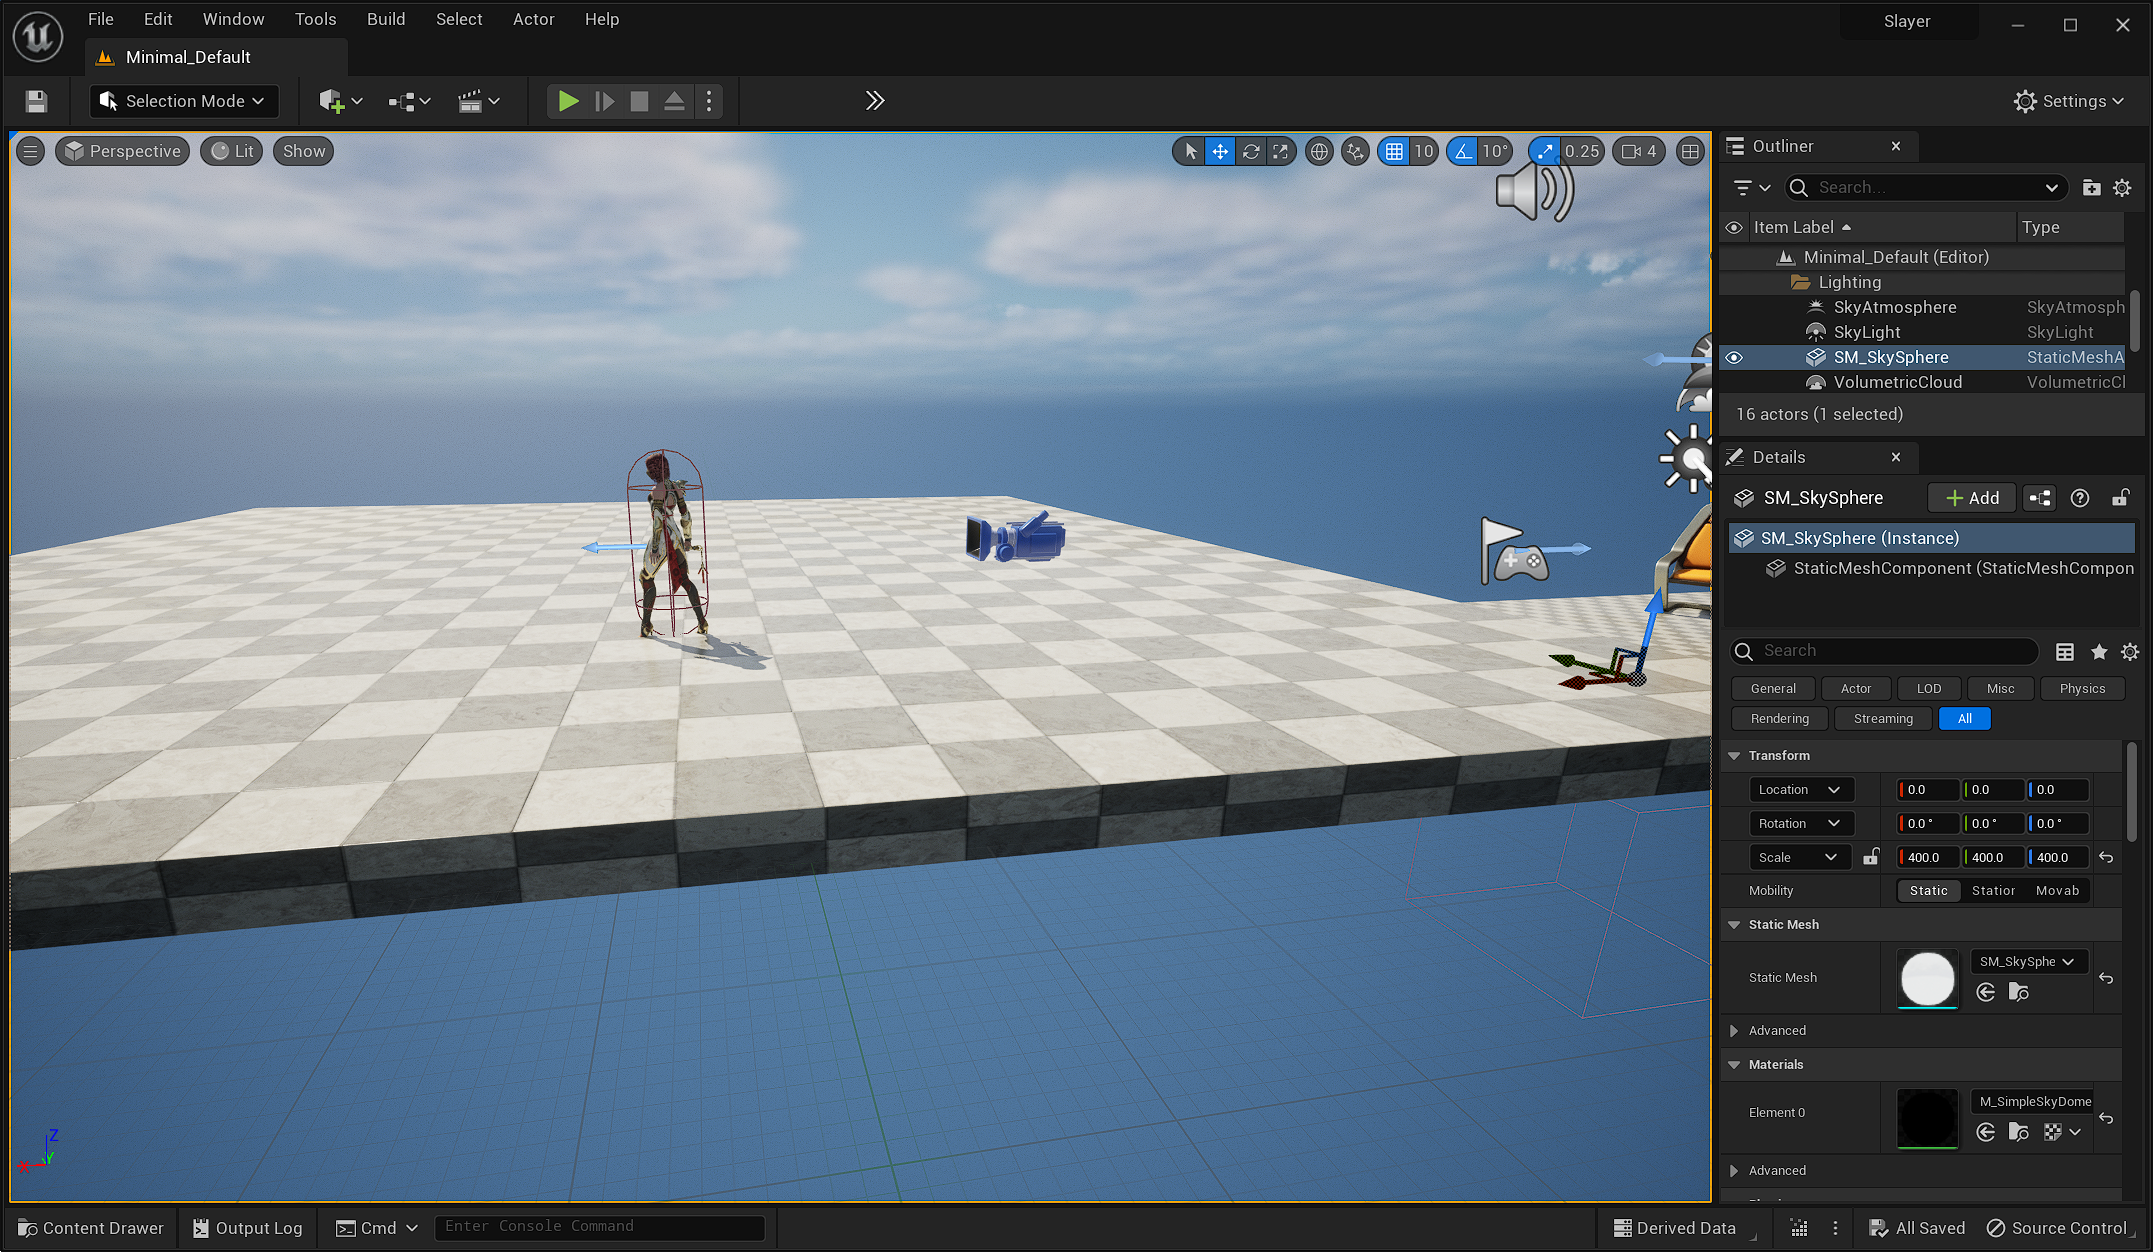Open the Sequencer cinematics clapperboard menu
Viewport: 2153px width, 1252px height.
(x=478, y=101)
